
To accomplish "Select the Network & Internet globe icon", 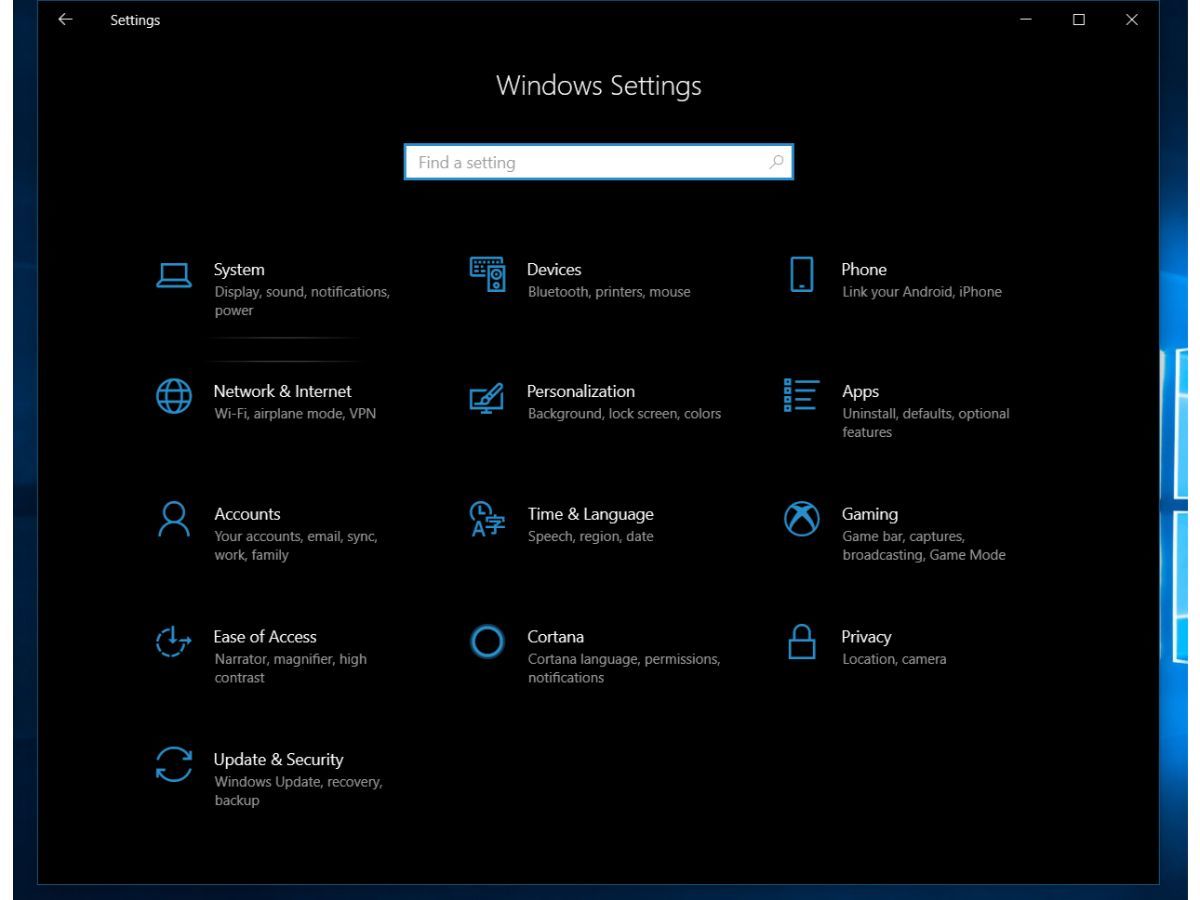I will [173, 396].
